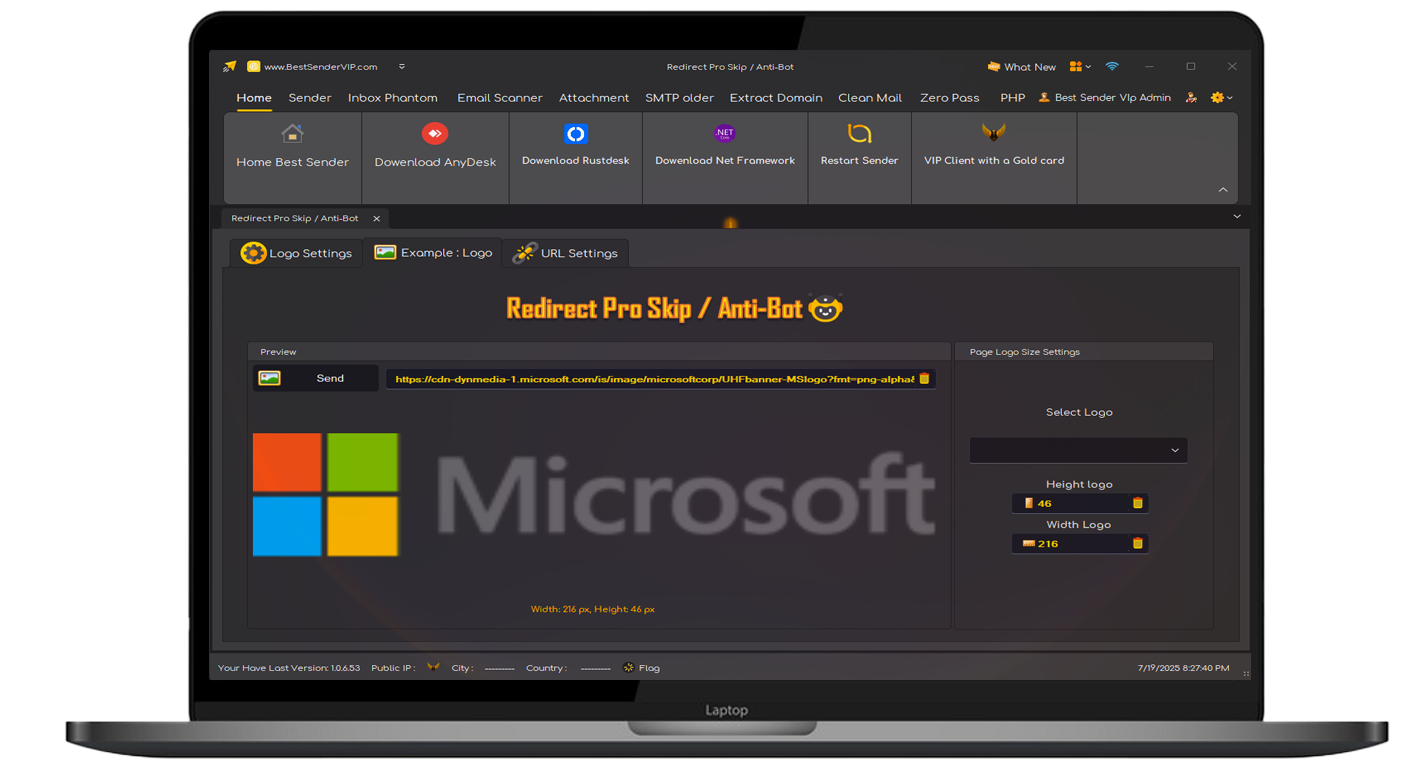This screenshot has width=1424, height=780.
Task: Click the paper plane app logo icon
Action: tap(230, 67)
